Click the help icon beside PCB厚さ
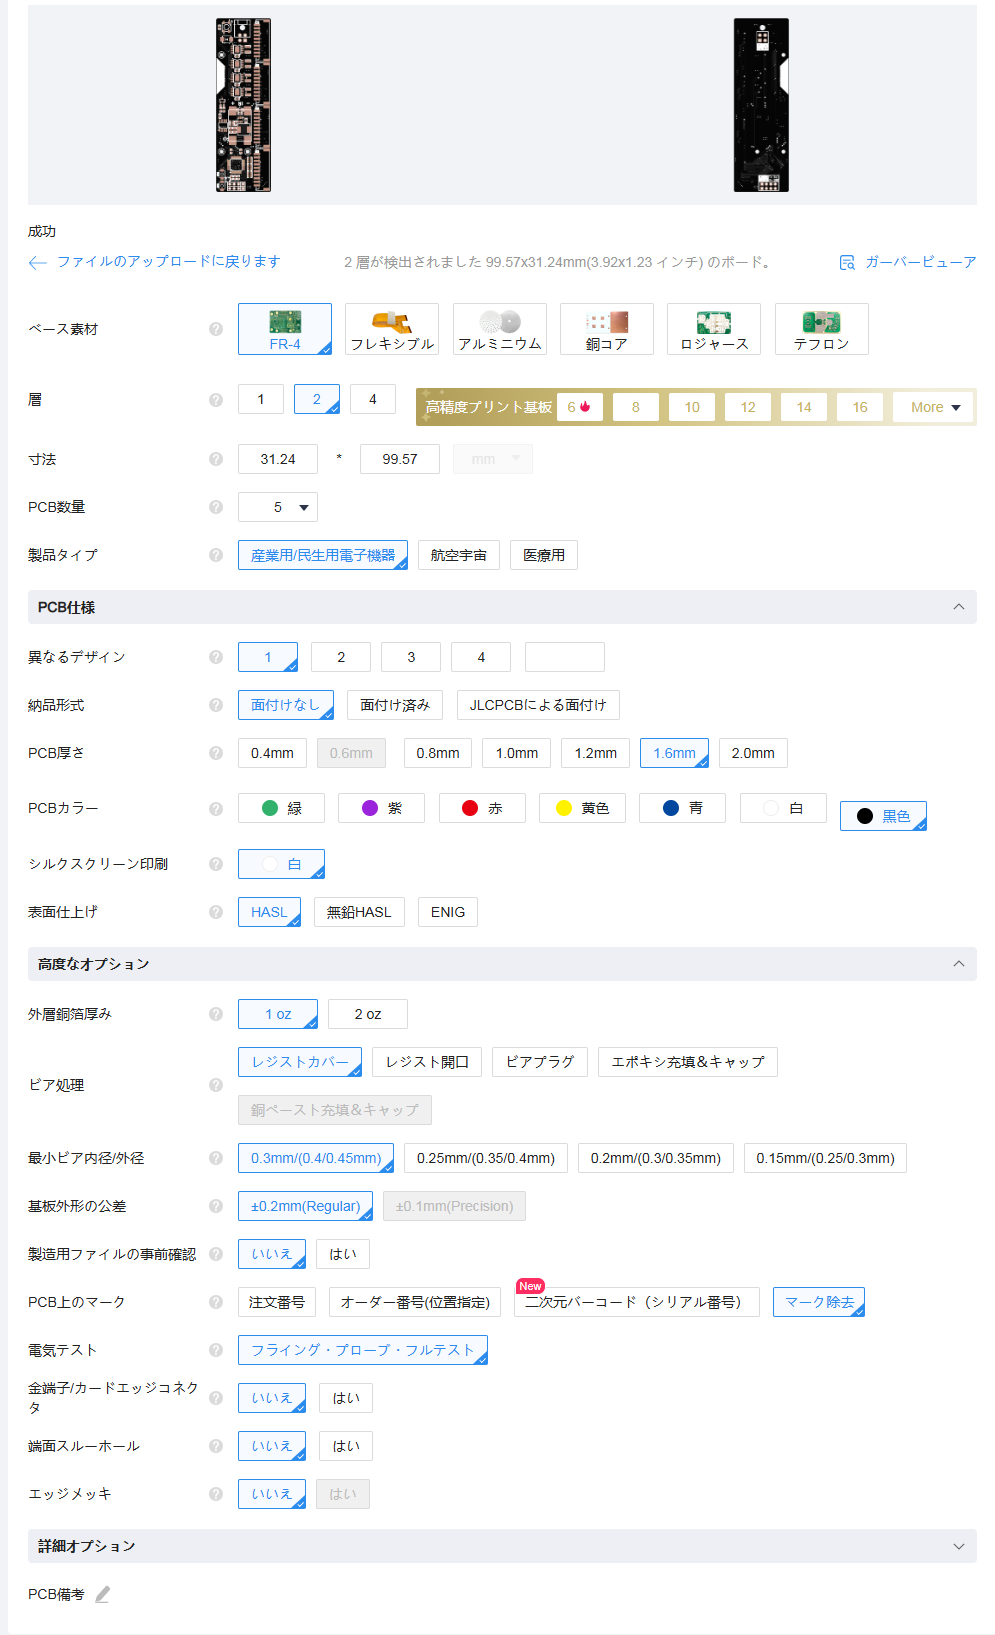This screenshot has width=995, height=1635. [x=216, y=753]
